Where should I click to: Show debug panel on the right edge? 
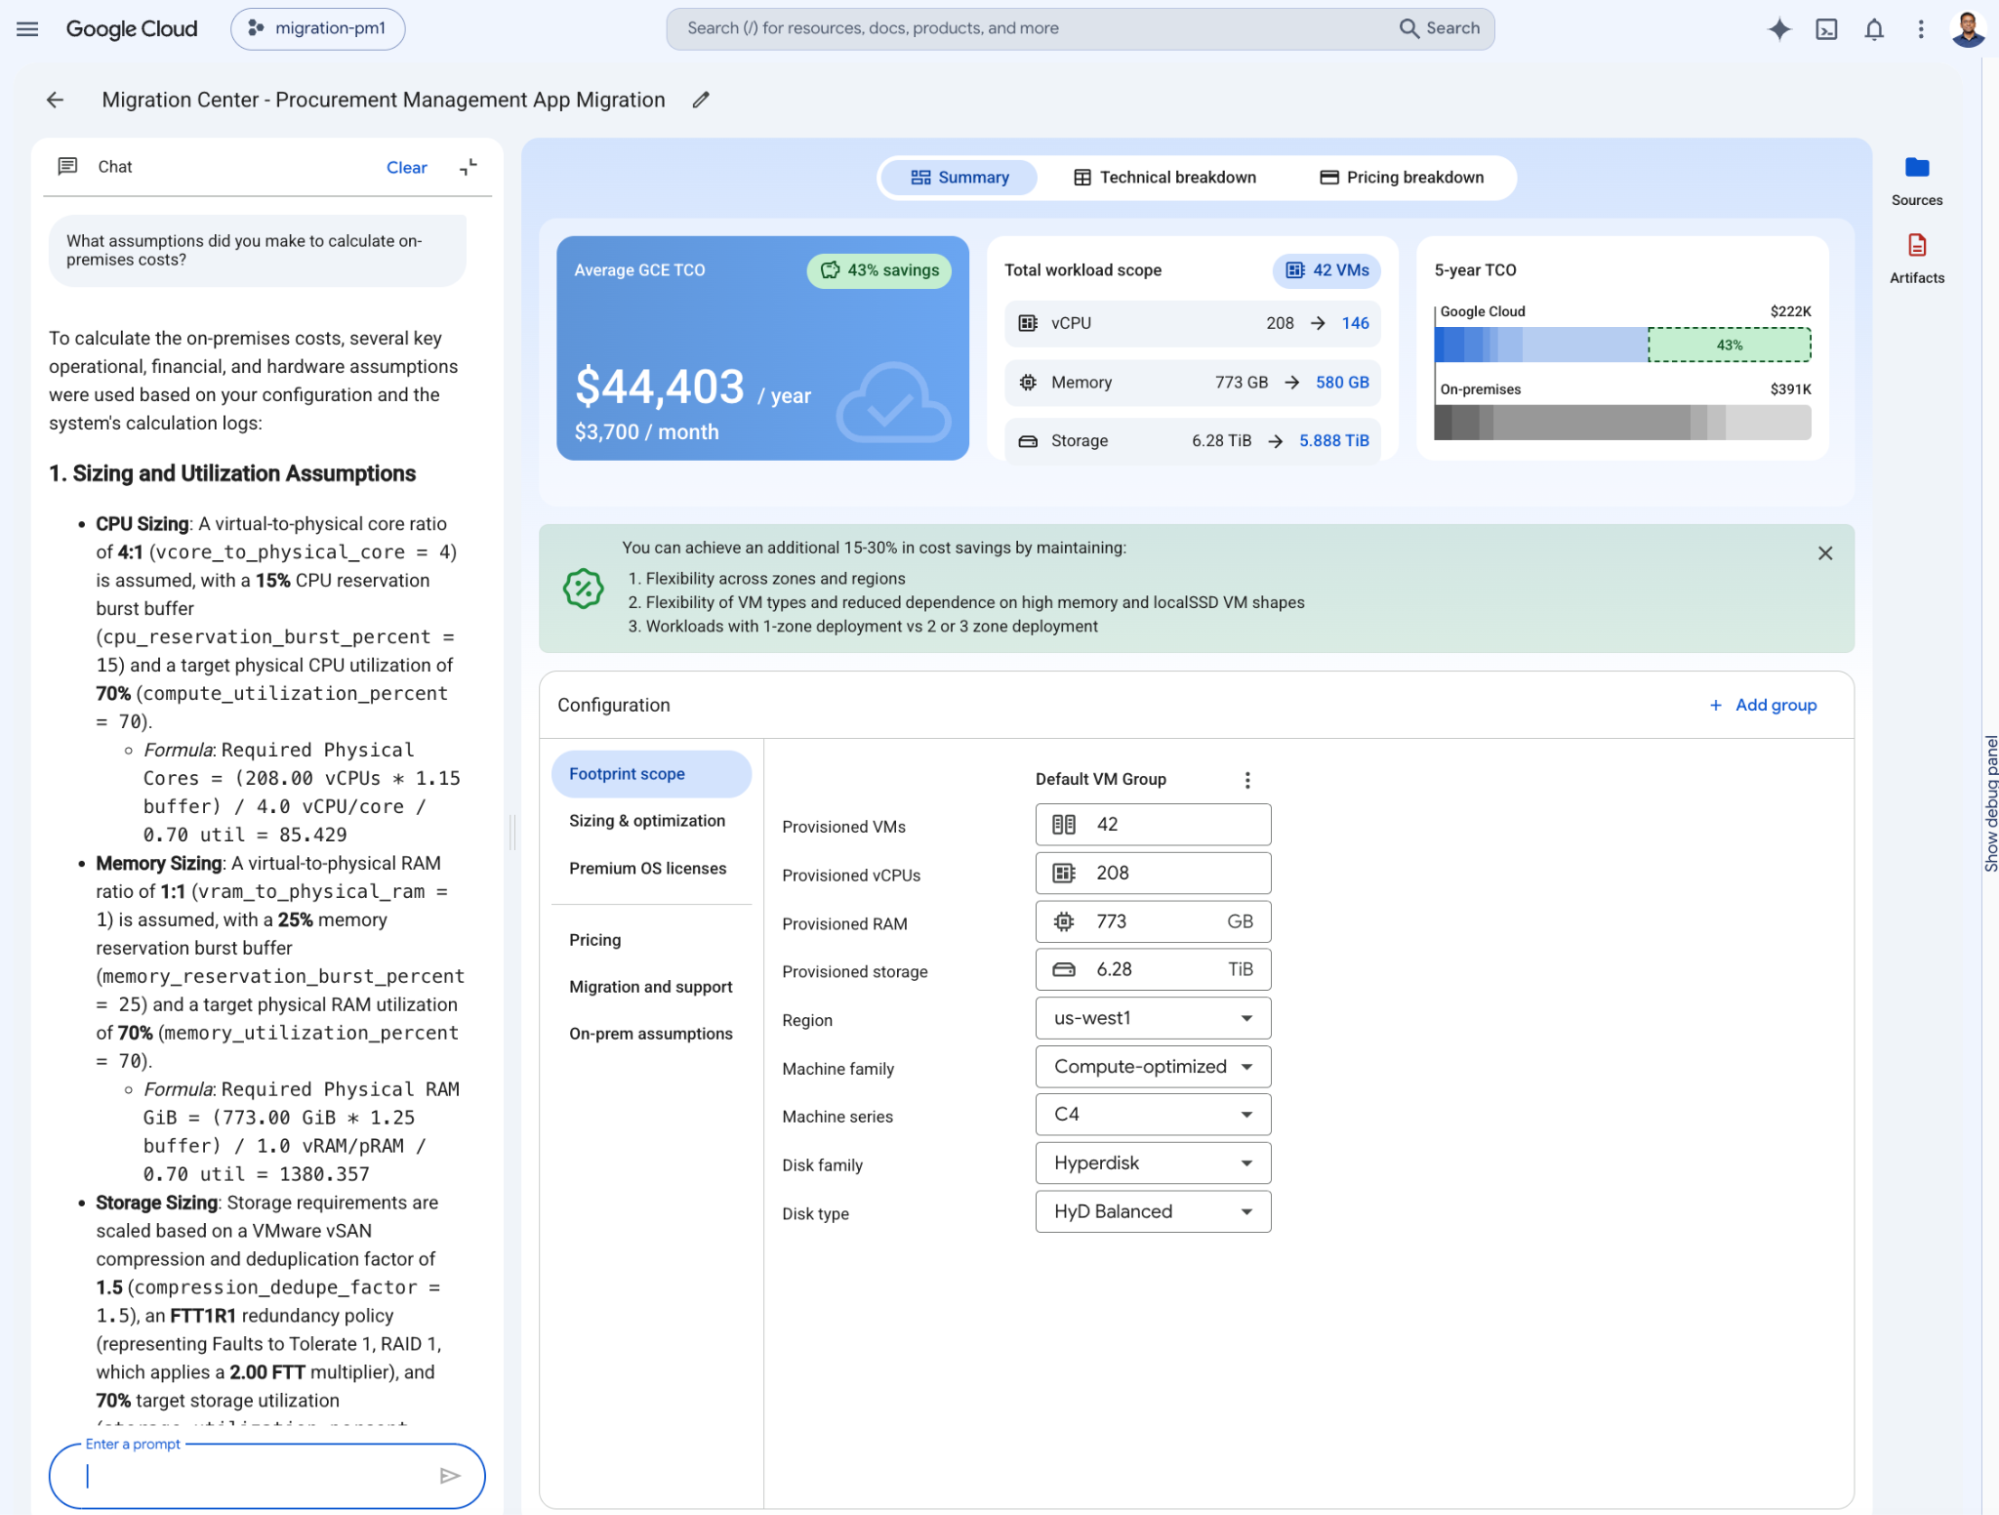point(1990,805)
